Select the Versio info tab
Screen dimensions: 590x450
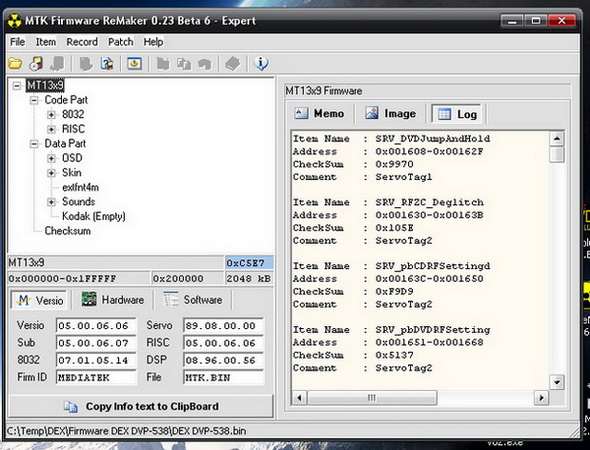click(40, 300)
